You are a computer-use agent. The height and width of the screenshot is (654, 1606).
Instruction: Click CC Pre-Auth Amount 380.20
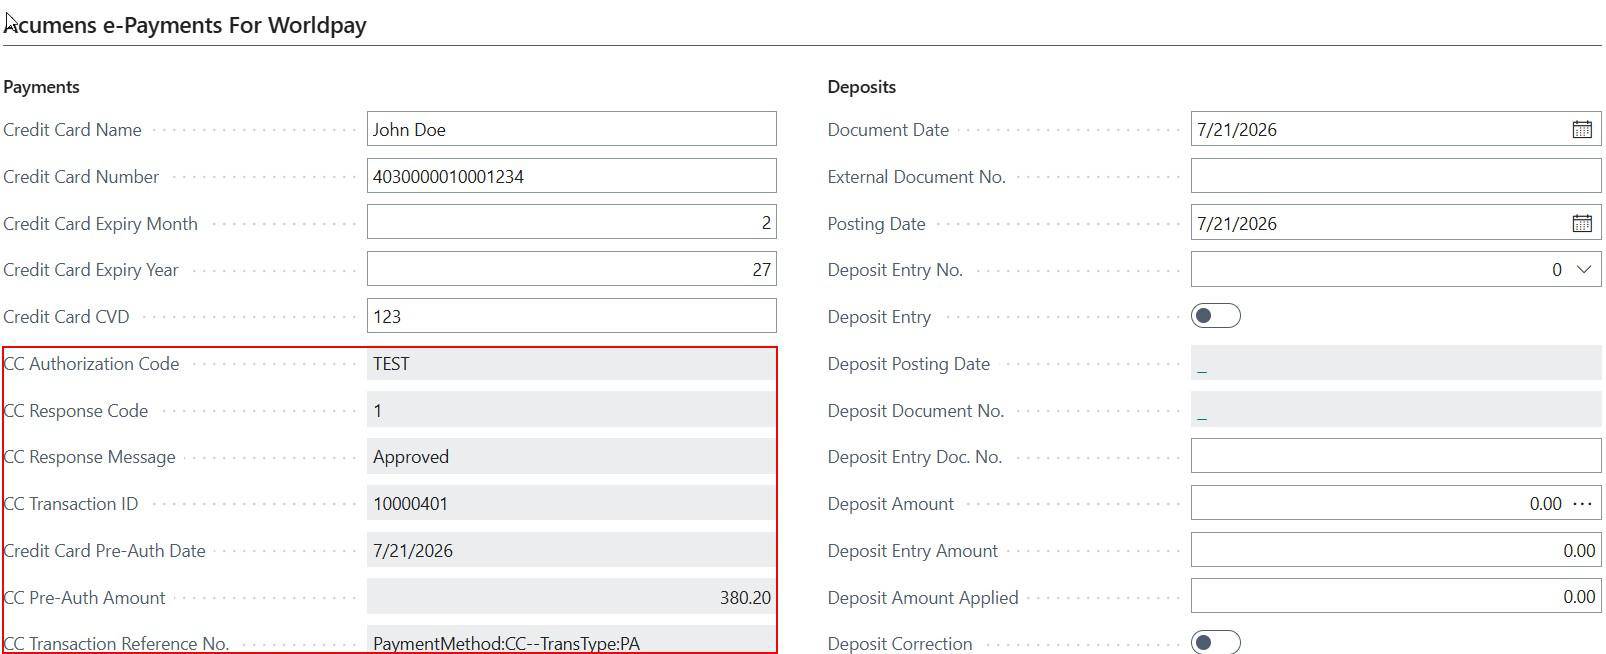(571, 597)
